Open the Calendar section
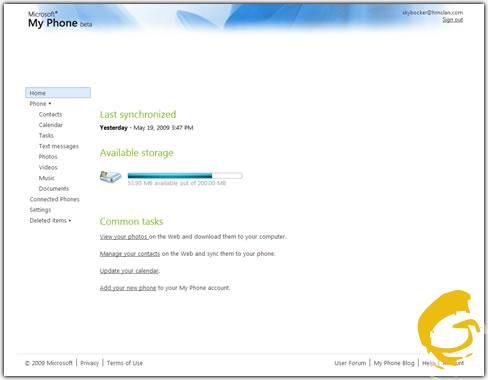The width and height of the screenshot is (488, 380). [51, 125]
